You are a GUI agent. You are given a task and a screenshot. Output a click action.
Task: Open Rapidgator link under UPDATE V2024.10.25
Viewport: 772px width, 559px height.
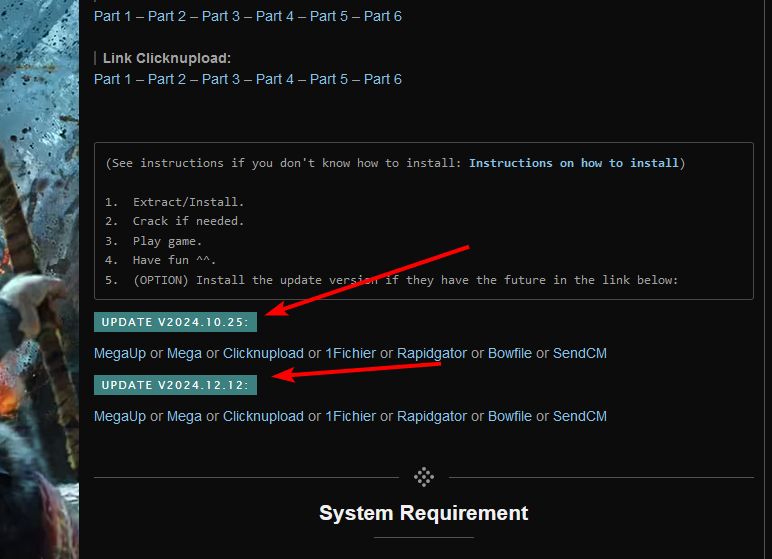[x=432, y=354]
